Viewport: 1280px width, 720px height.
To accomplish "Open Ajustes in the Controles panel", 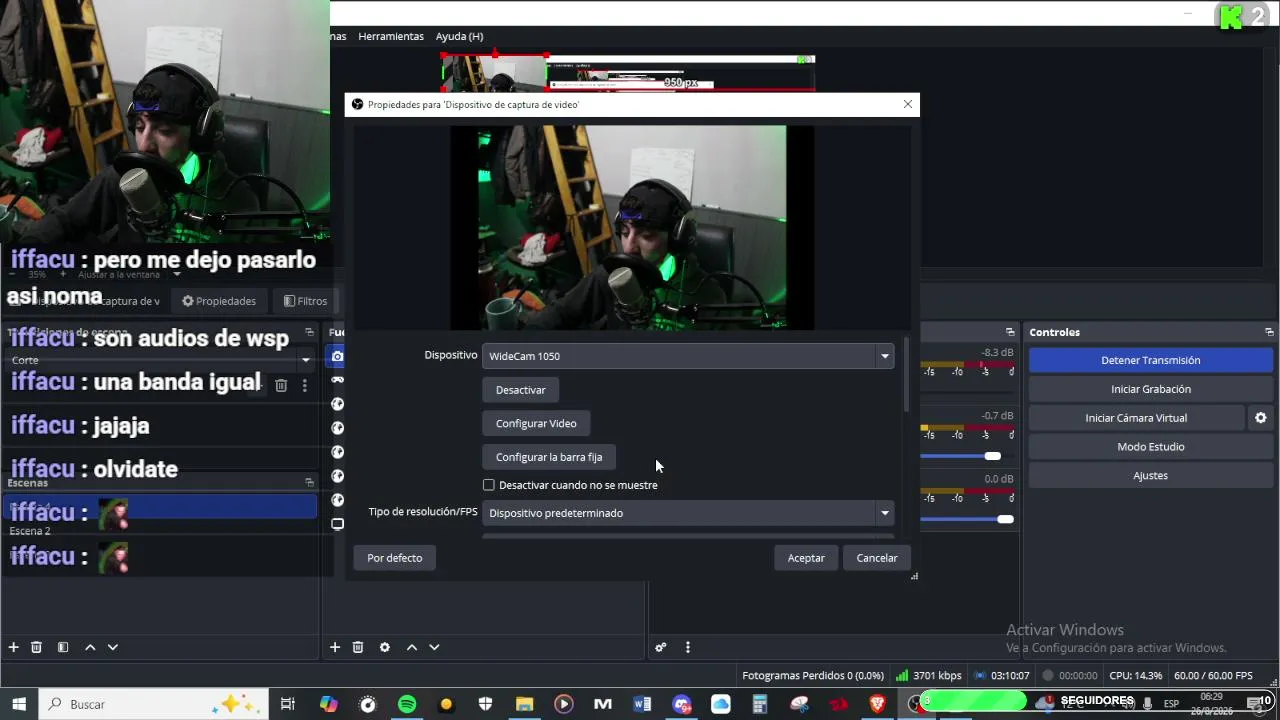I will point(1151,476).
